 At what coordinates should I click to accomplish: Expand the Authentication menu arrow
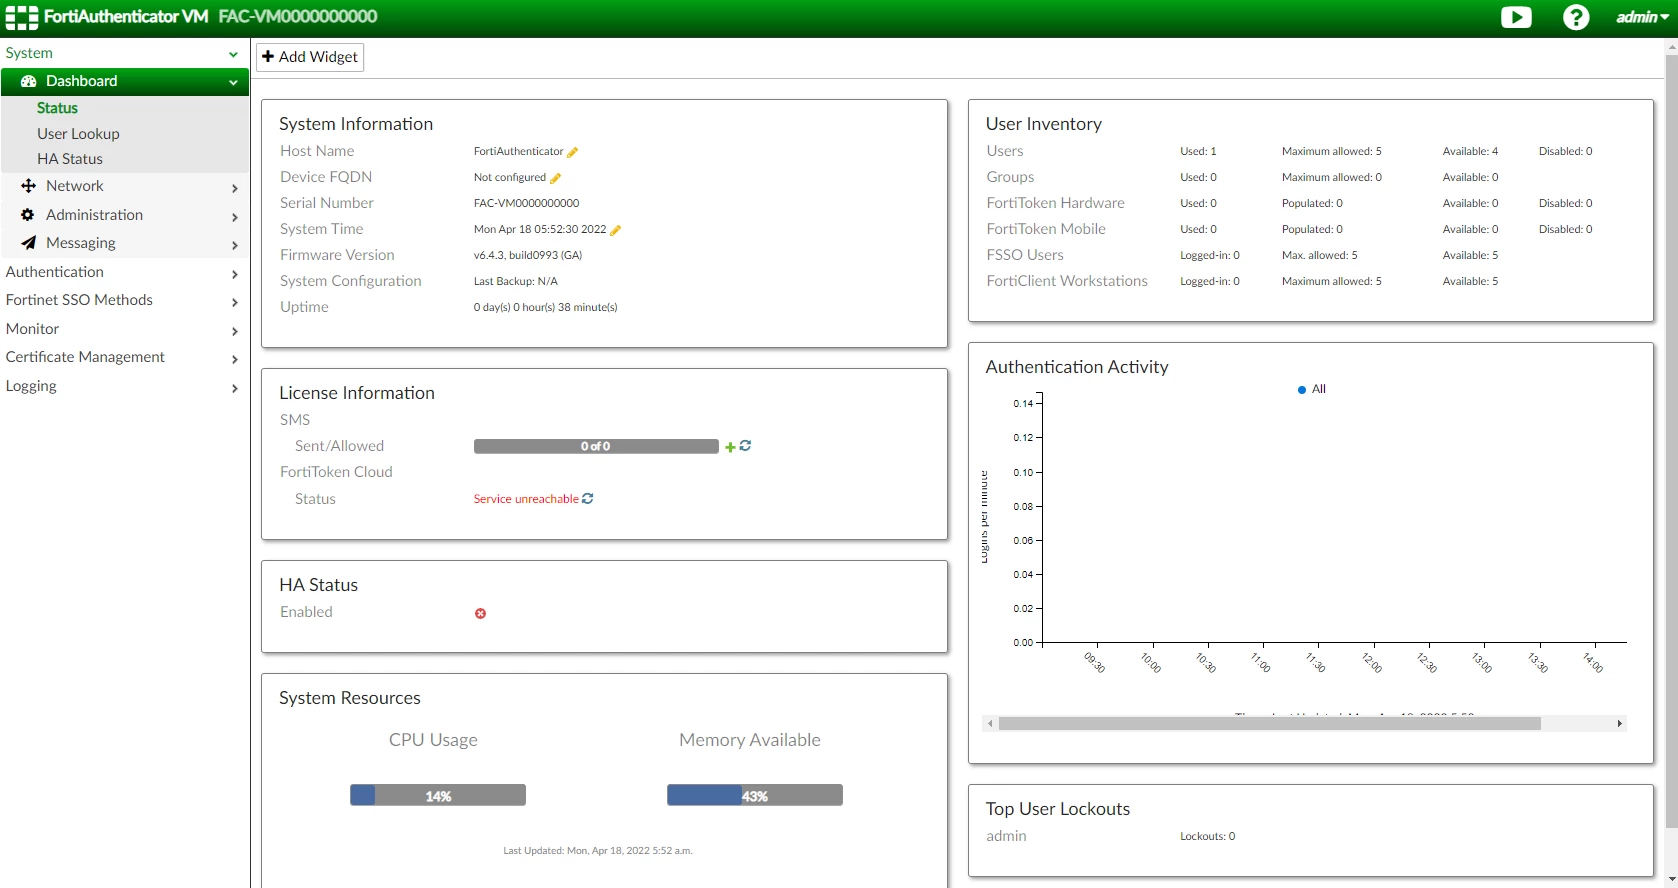(235, 274)
